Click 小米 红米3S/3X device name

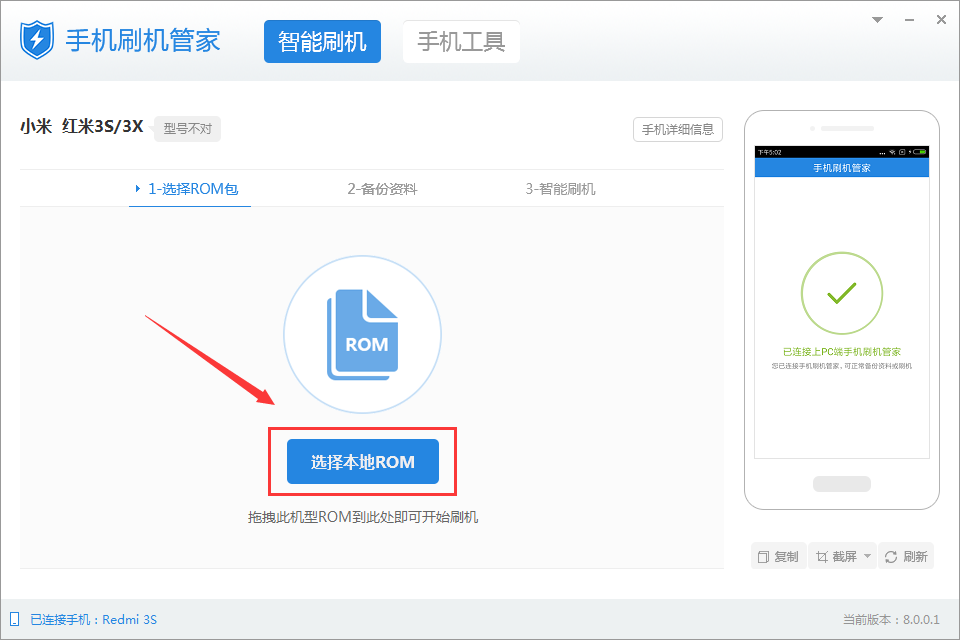tap(81, 126)
